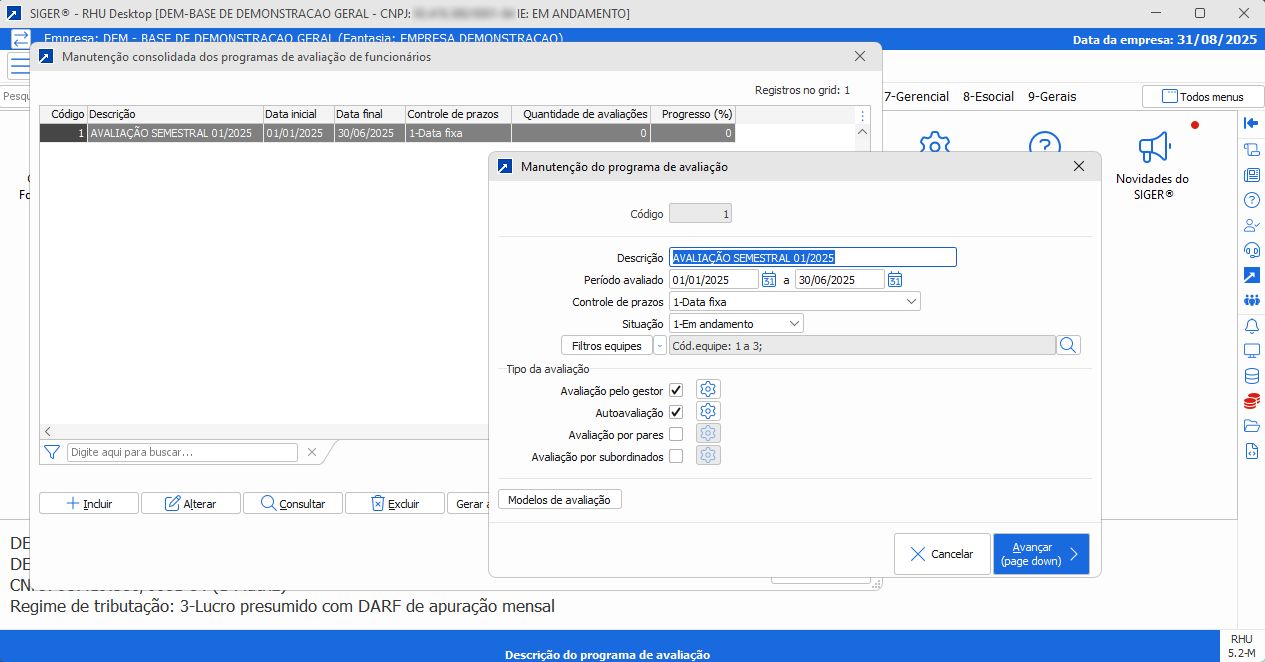Click the gray database icon in sidebar
Viewport: 1265px width, 662px height.
click(x=1251, y=376)
